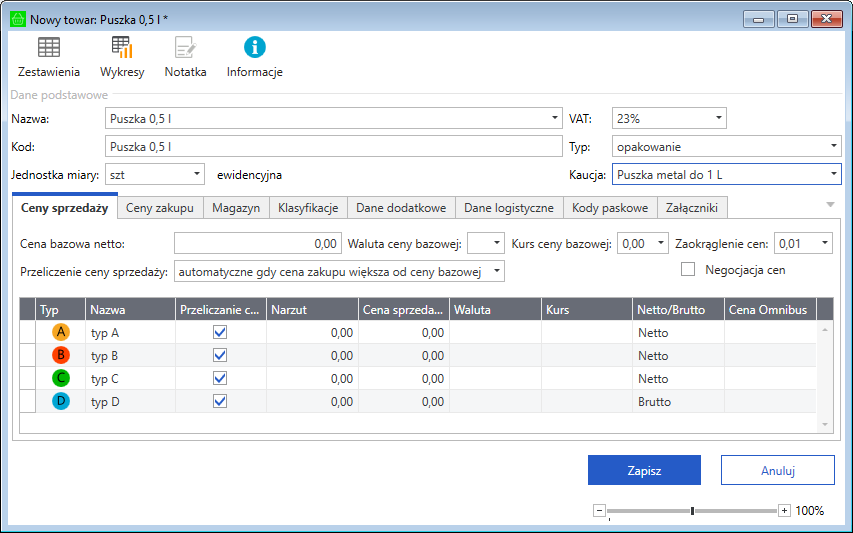The image size is (853, 533).
Task: Switch to Załączniki tab
Action: (x=692, y=208)
